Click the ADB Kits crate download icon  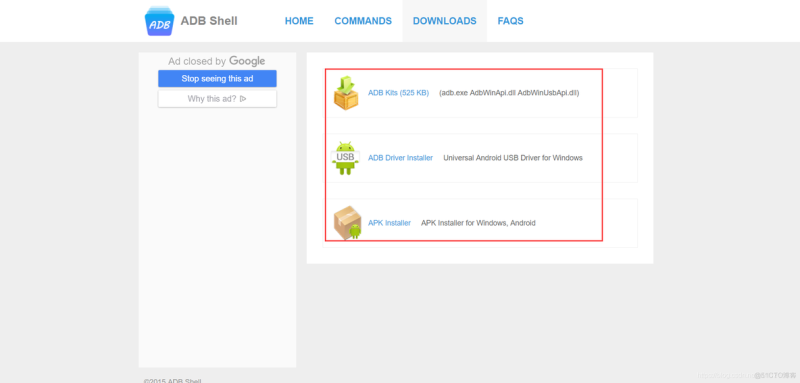pos(346,92)
